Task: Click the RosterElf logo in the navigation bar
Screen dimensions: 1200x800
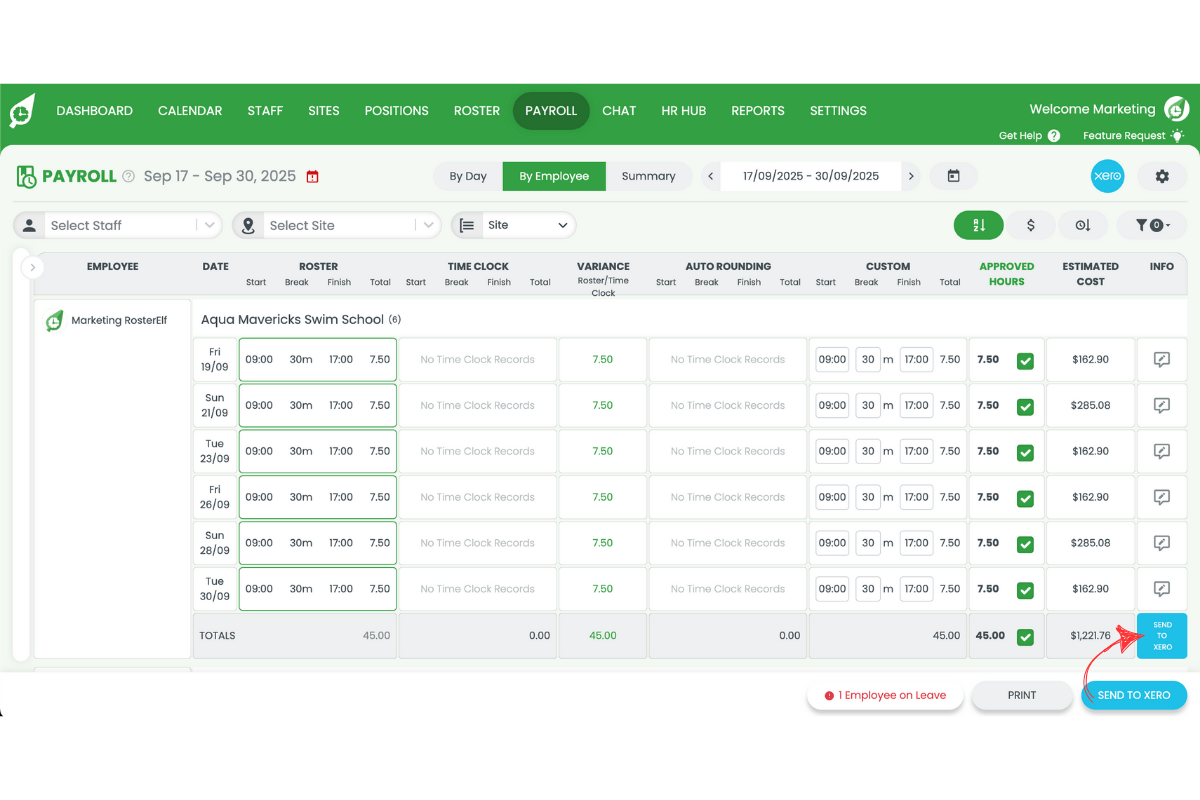Action: pyautogui.click(x=21, y=110)
